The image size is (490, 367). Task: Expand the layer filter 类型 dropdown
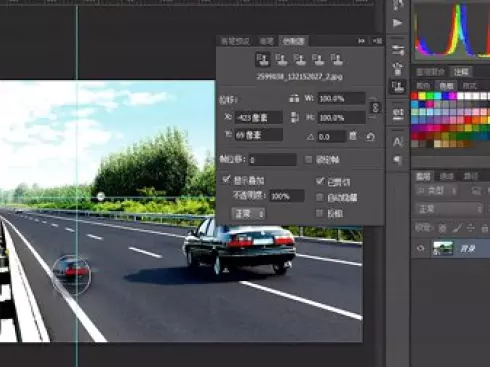(x=437, y=191)
